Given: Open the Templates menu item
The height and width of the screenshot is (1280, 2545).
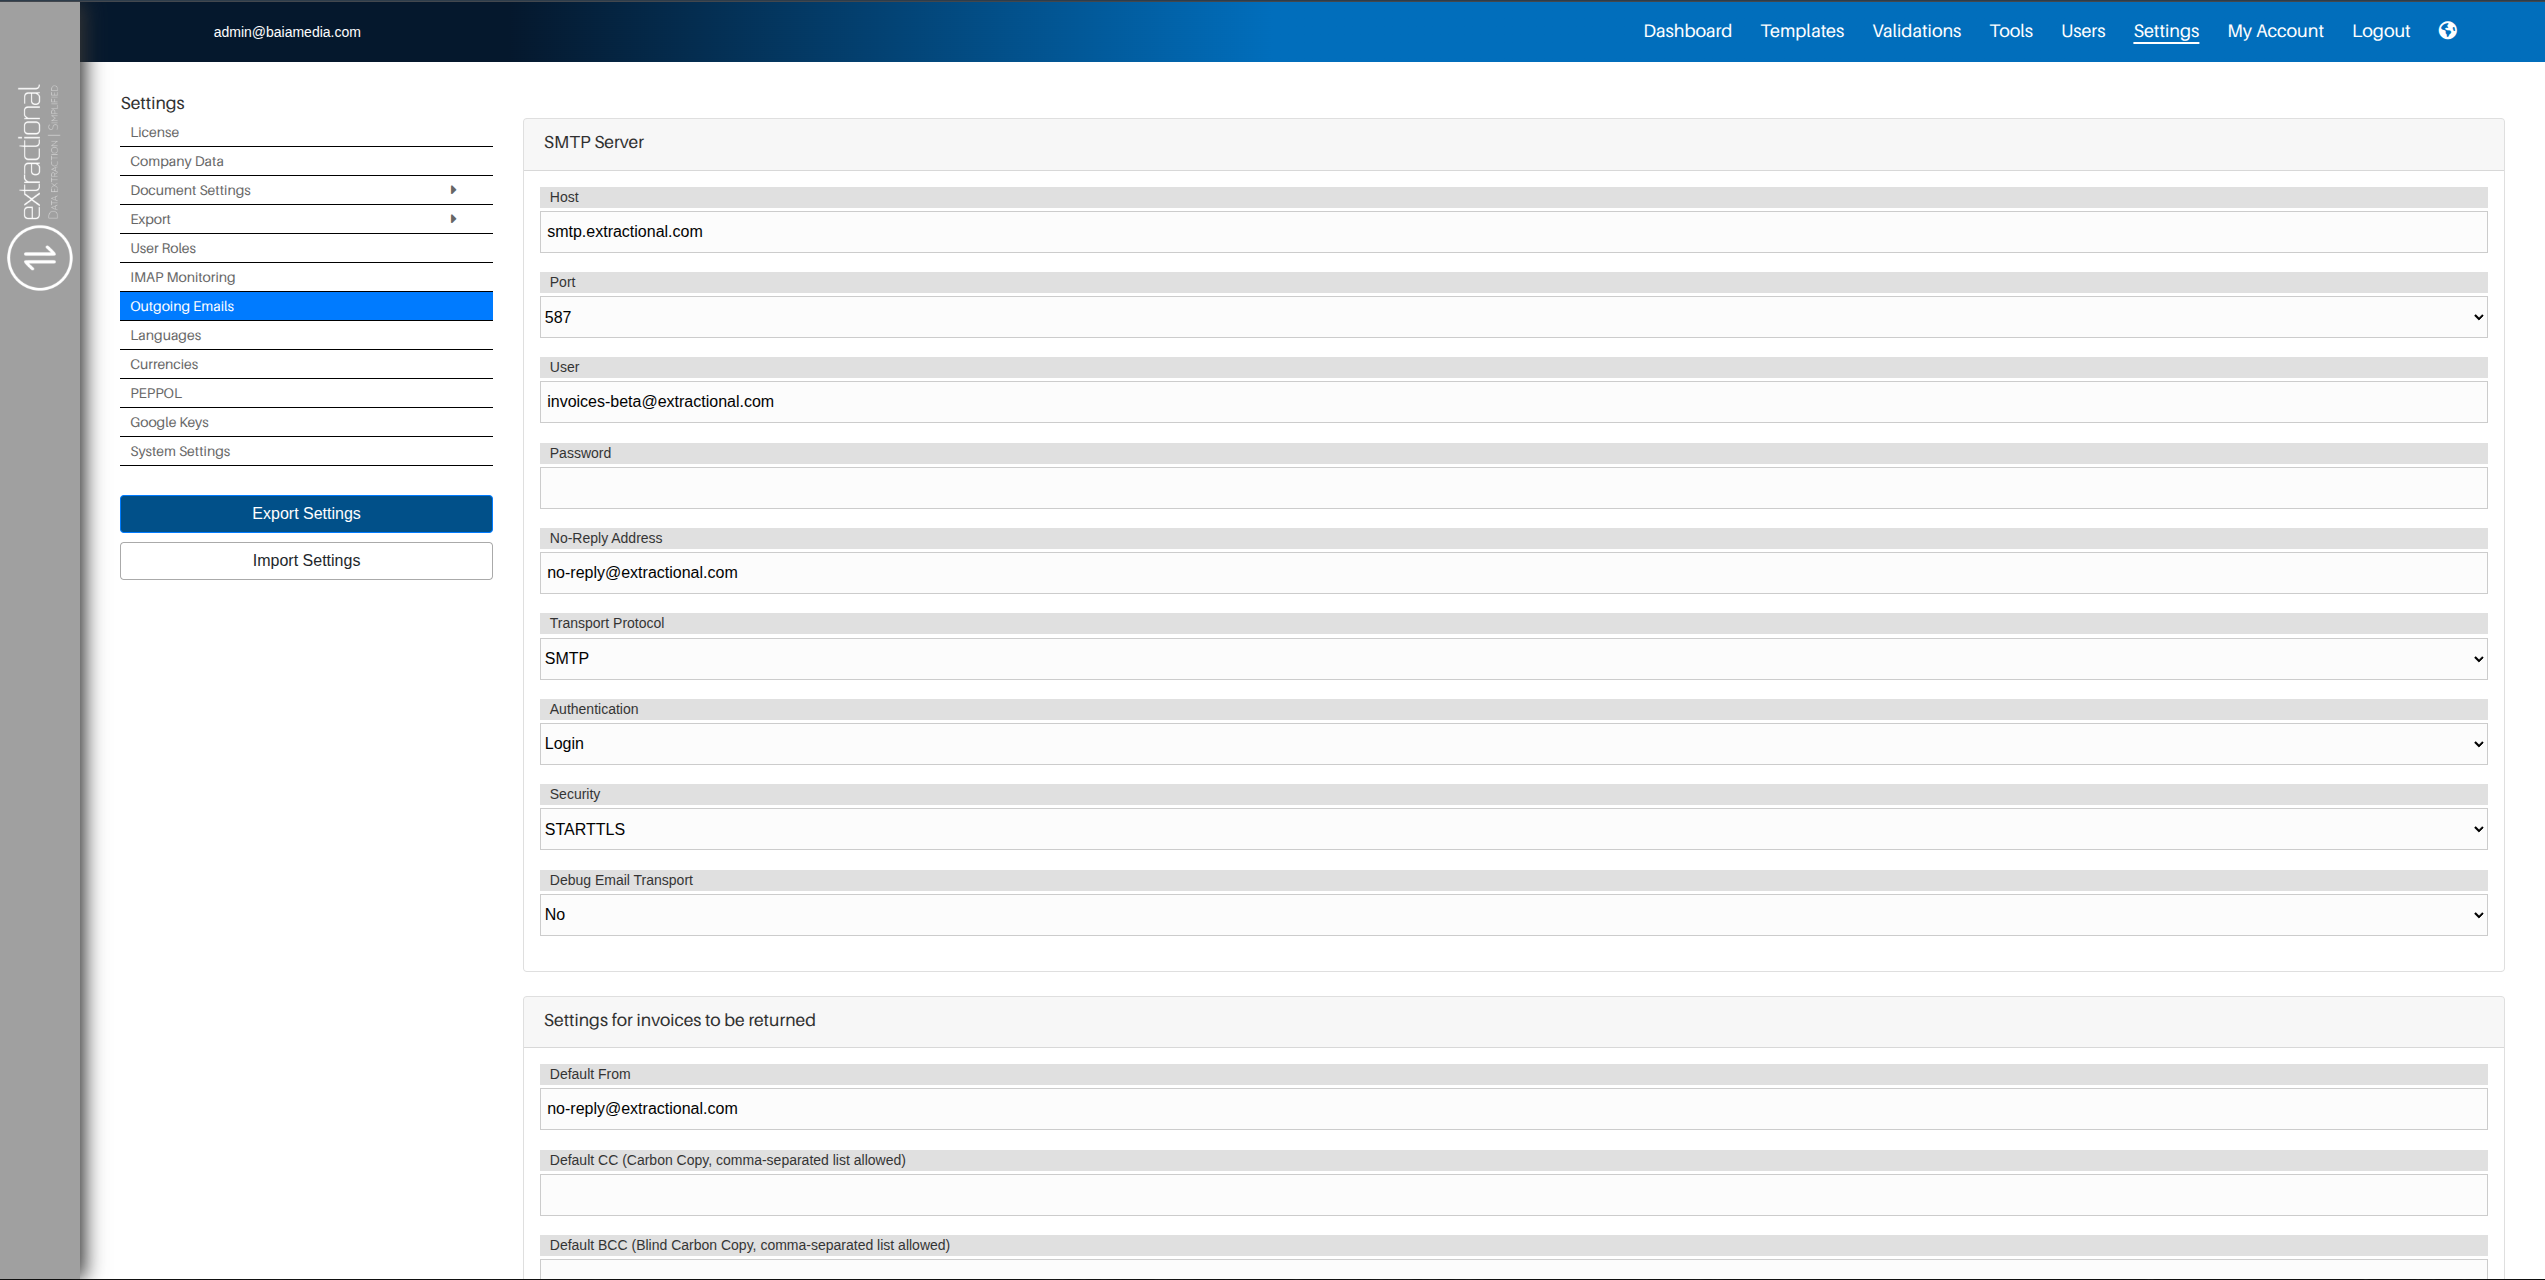Looking at the screenshot, I should point(1802,31).
